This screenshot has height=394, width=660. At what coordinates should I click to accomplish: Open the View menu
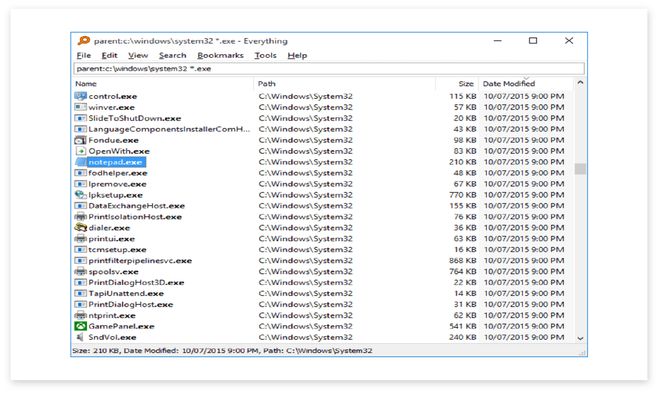pos(138,56)
